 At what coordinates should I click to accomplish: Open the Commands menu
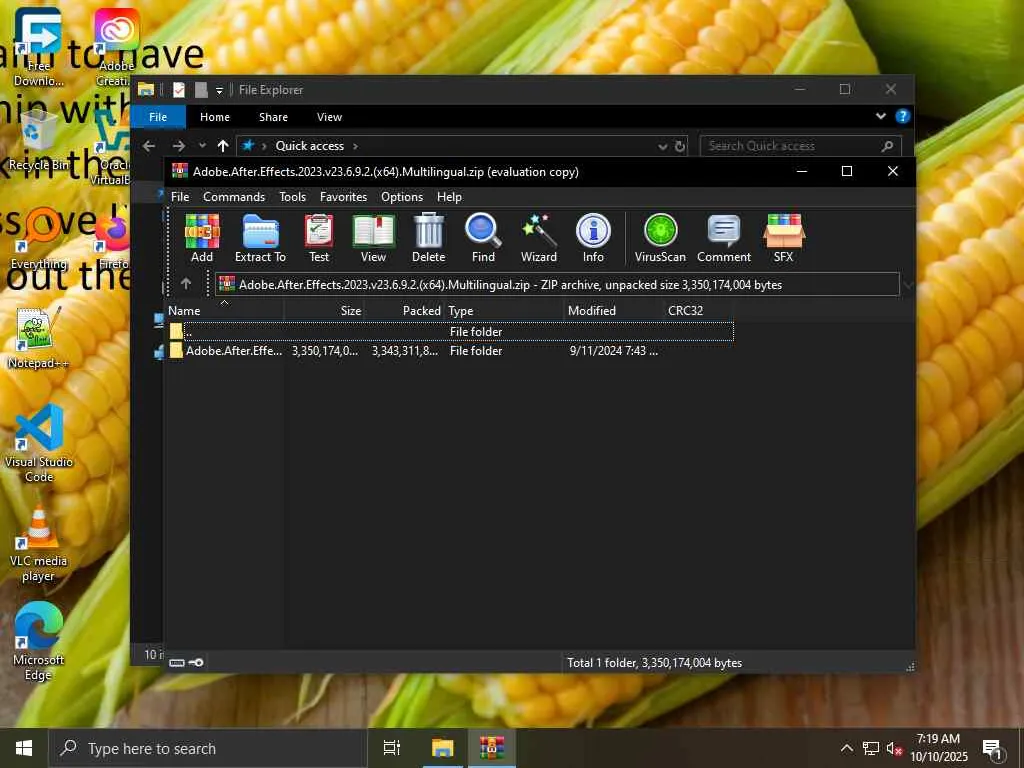tap(234, 197)
